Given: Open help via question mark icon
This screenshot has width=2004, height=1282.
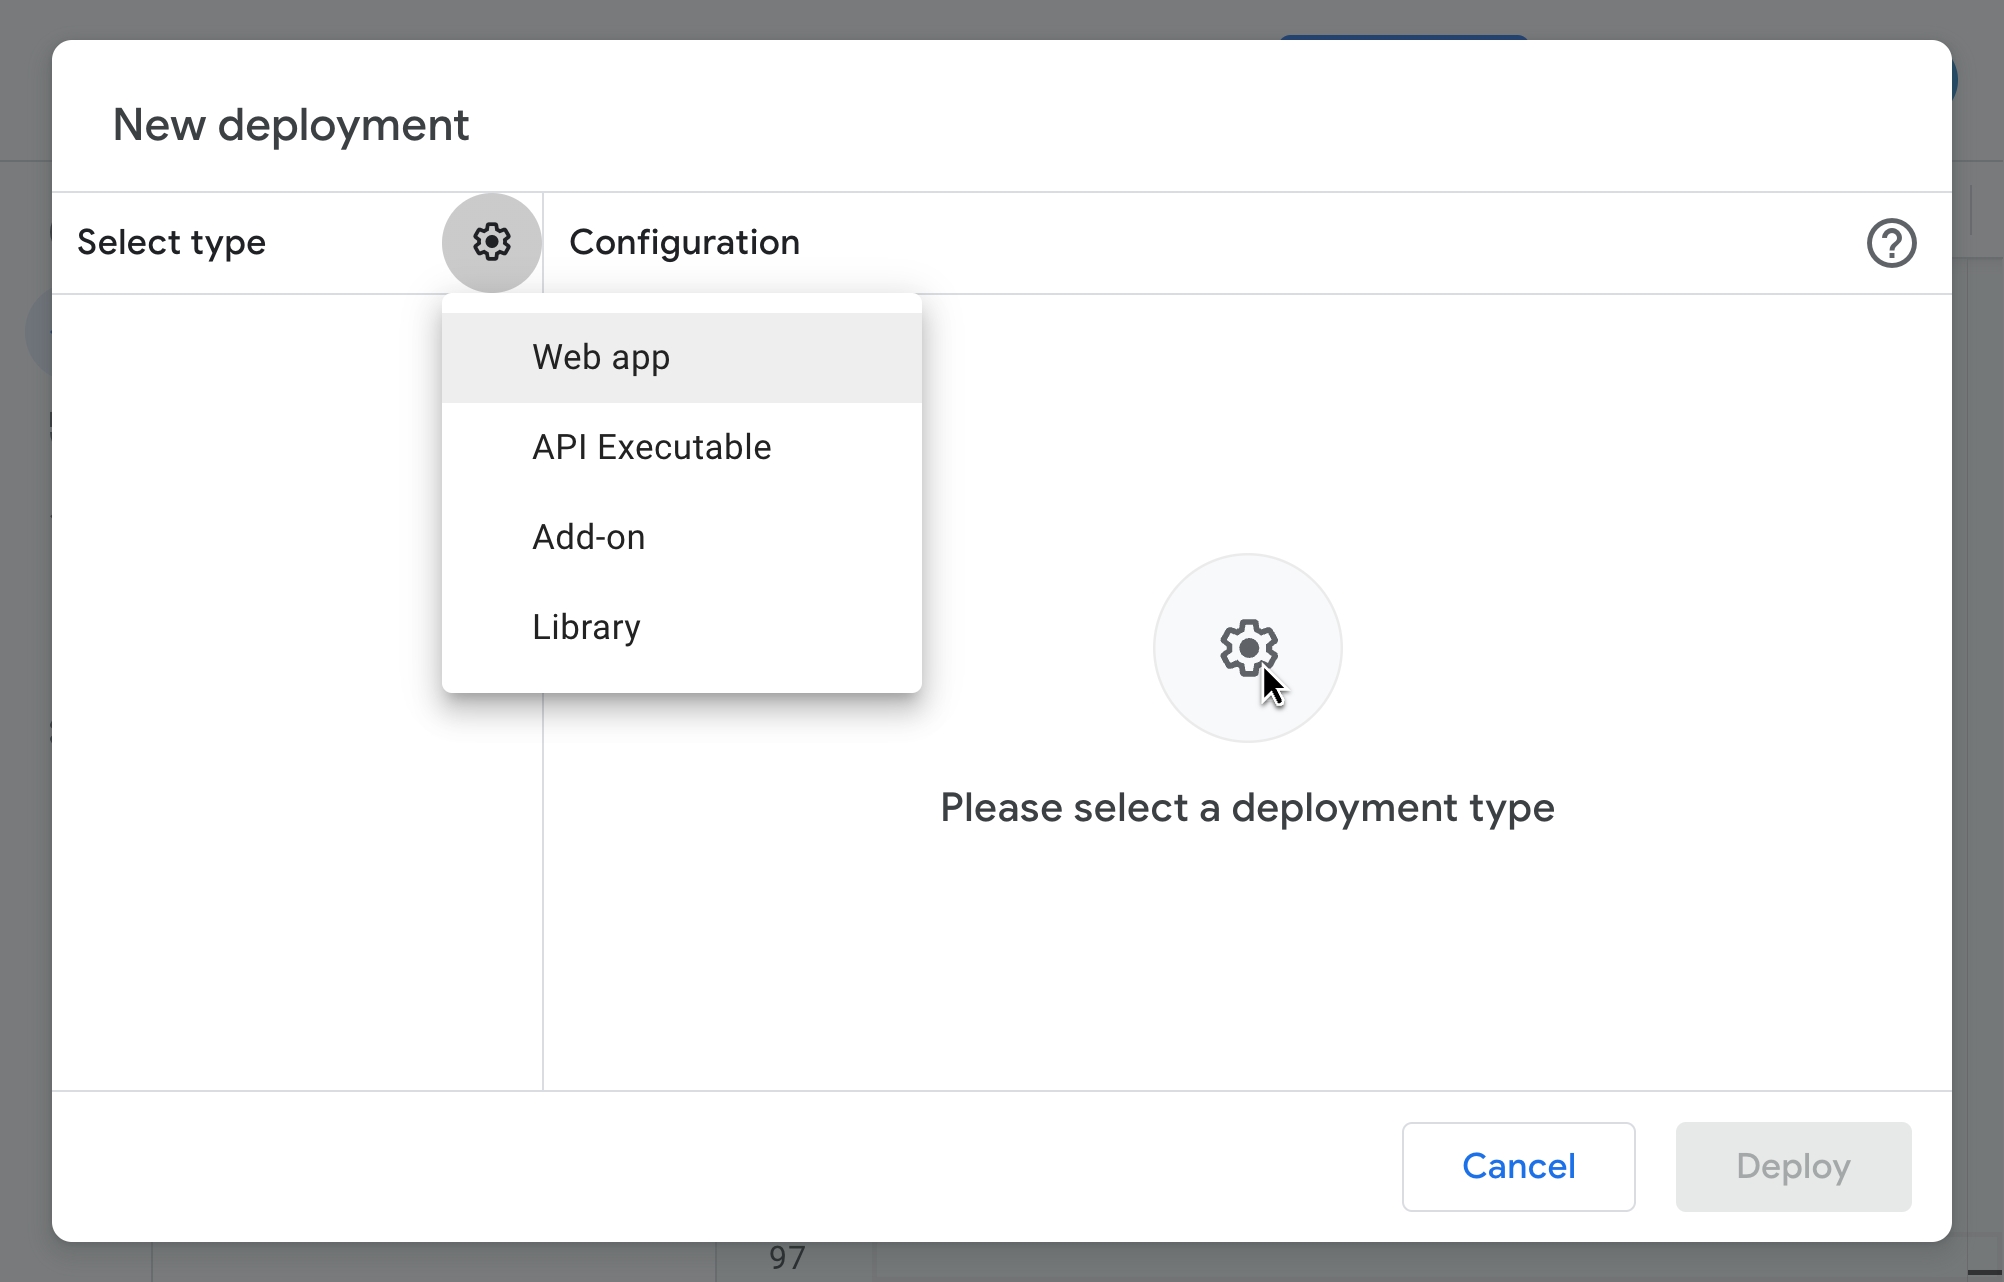Looking at the screenshot, I should [1890, 243].
